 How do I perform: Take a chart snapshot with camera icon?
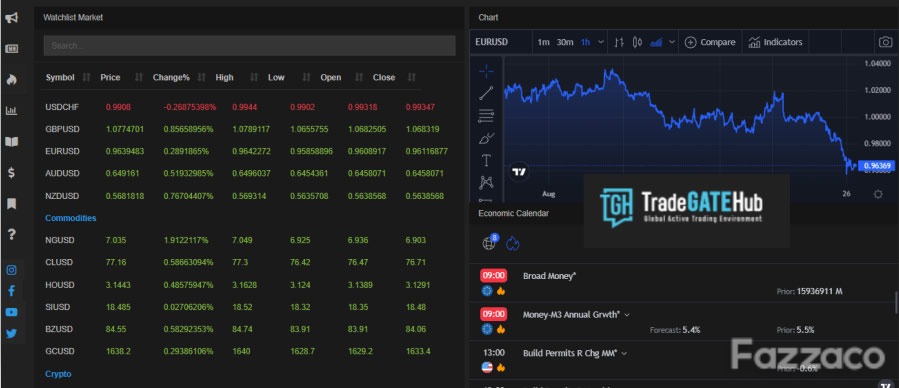click(x=885, y=42)
